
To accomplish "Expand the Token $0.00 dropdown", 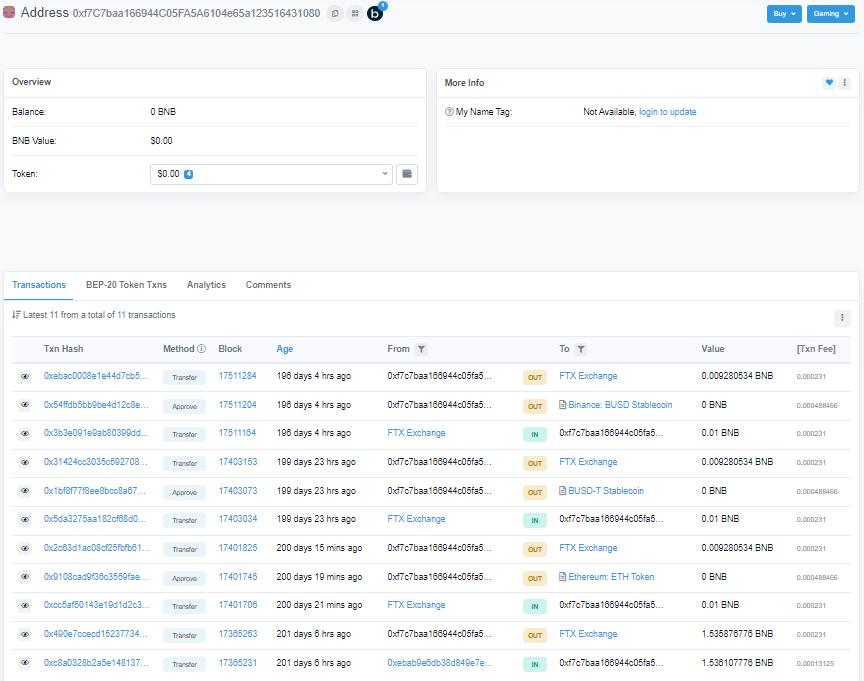I will tap(271, 174).
